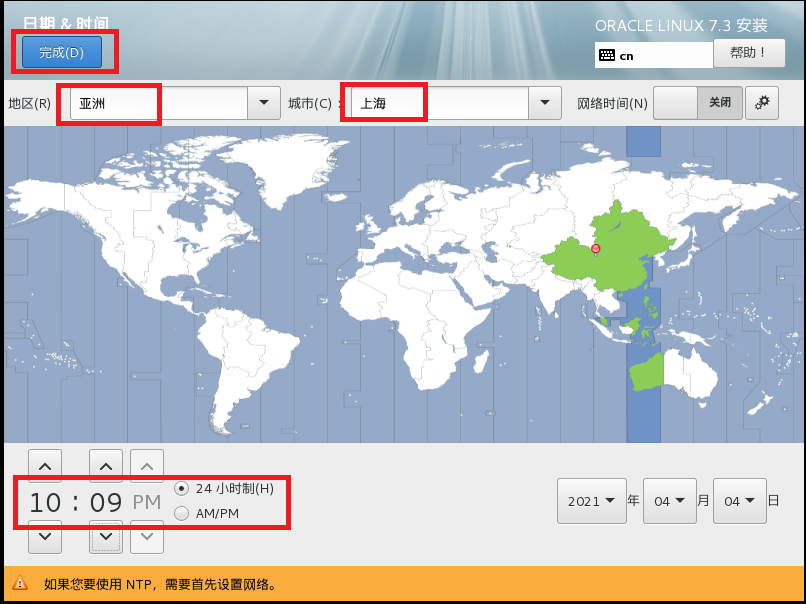Click the 如果您要使用 NTP warning message
Image resolution: width=806 pixels, height=604 pixels.
(161, 584)
